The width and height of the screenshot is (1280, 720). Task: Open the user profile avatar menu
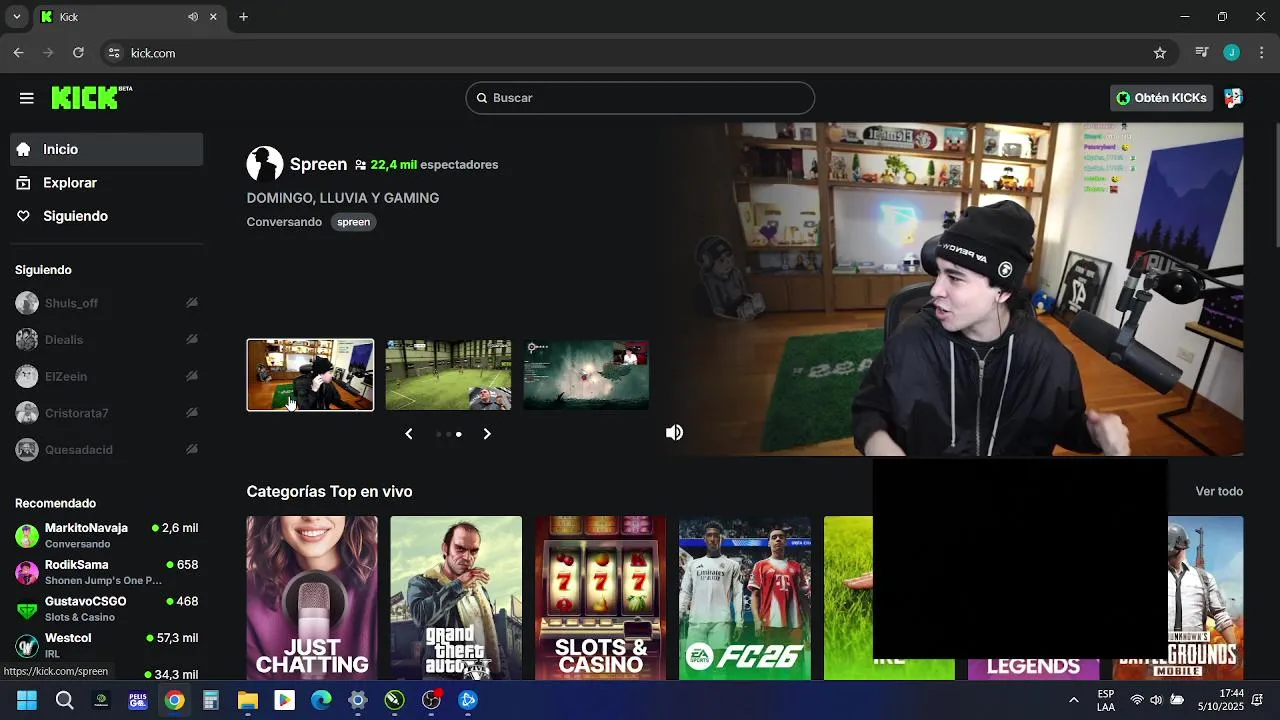(x=1233, y=98)
